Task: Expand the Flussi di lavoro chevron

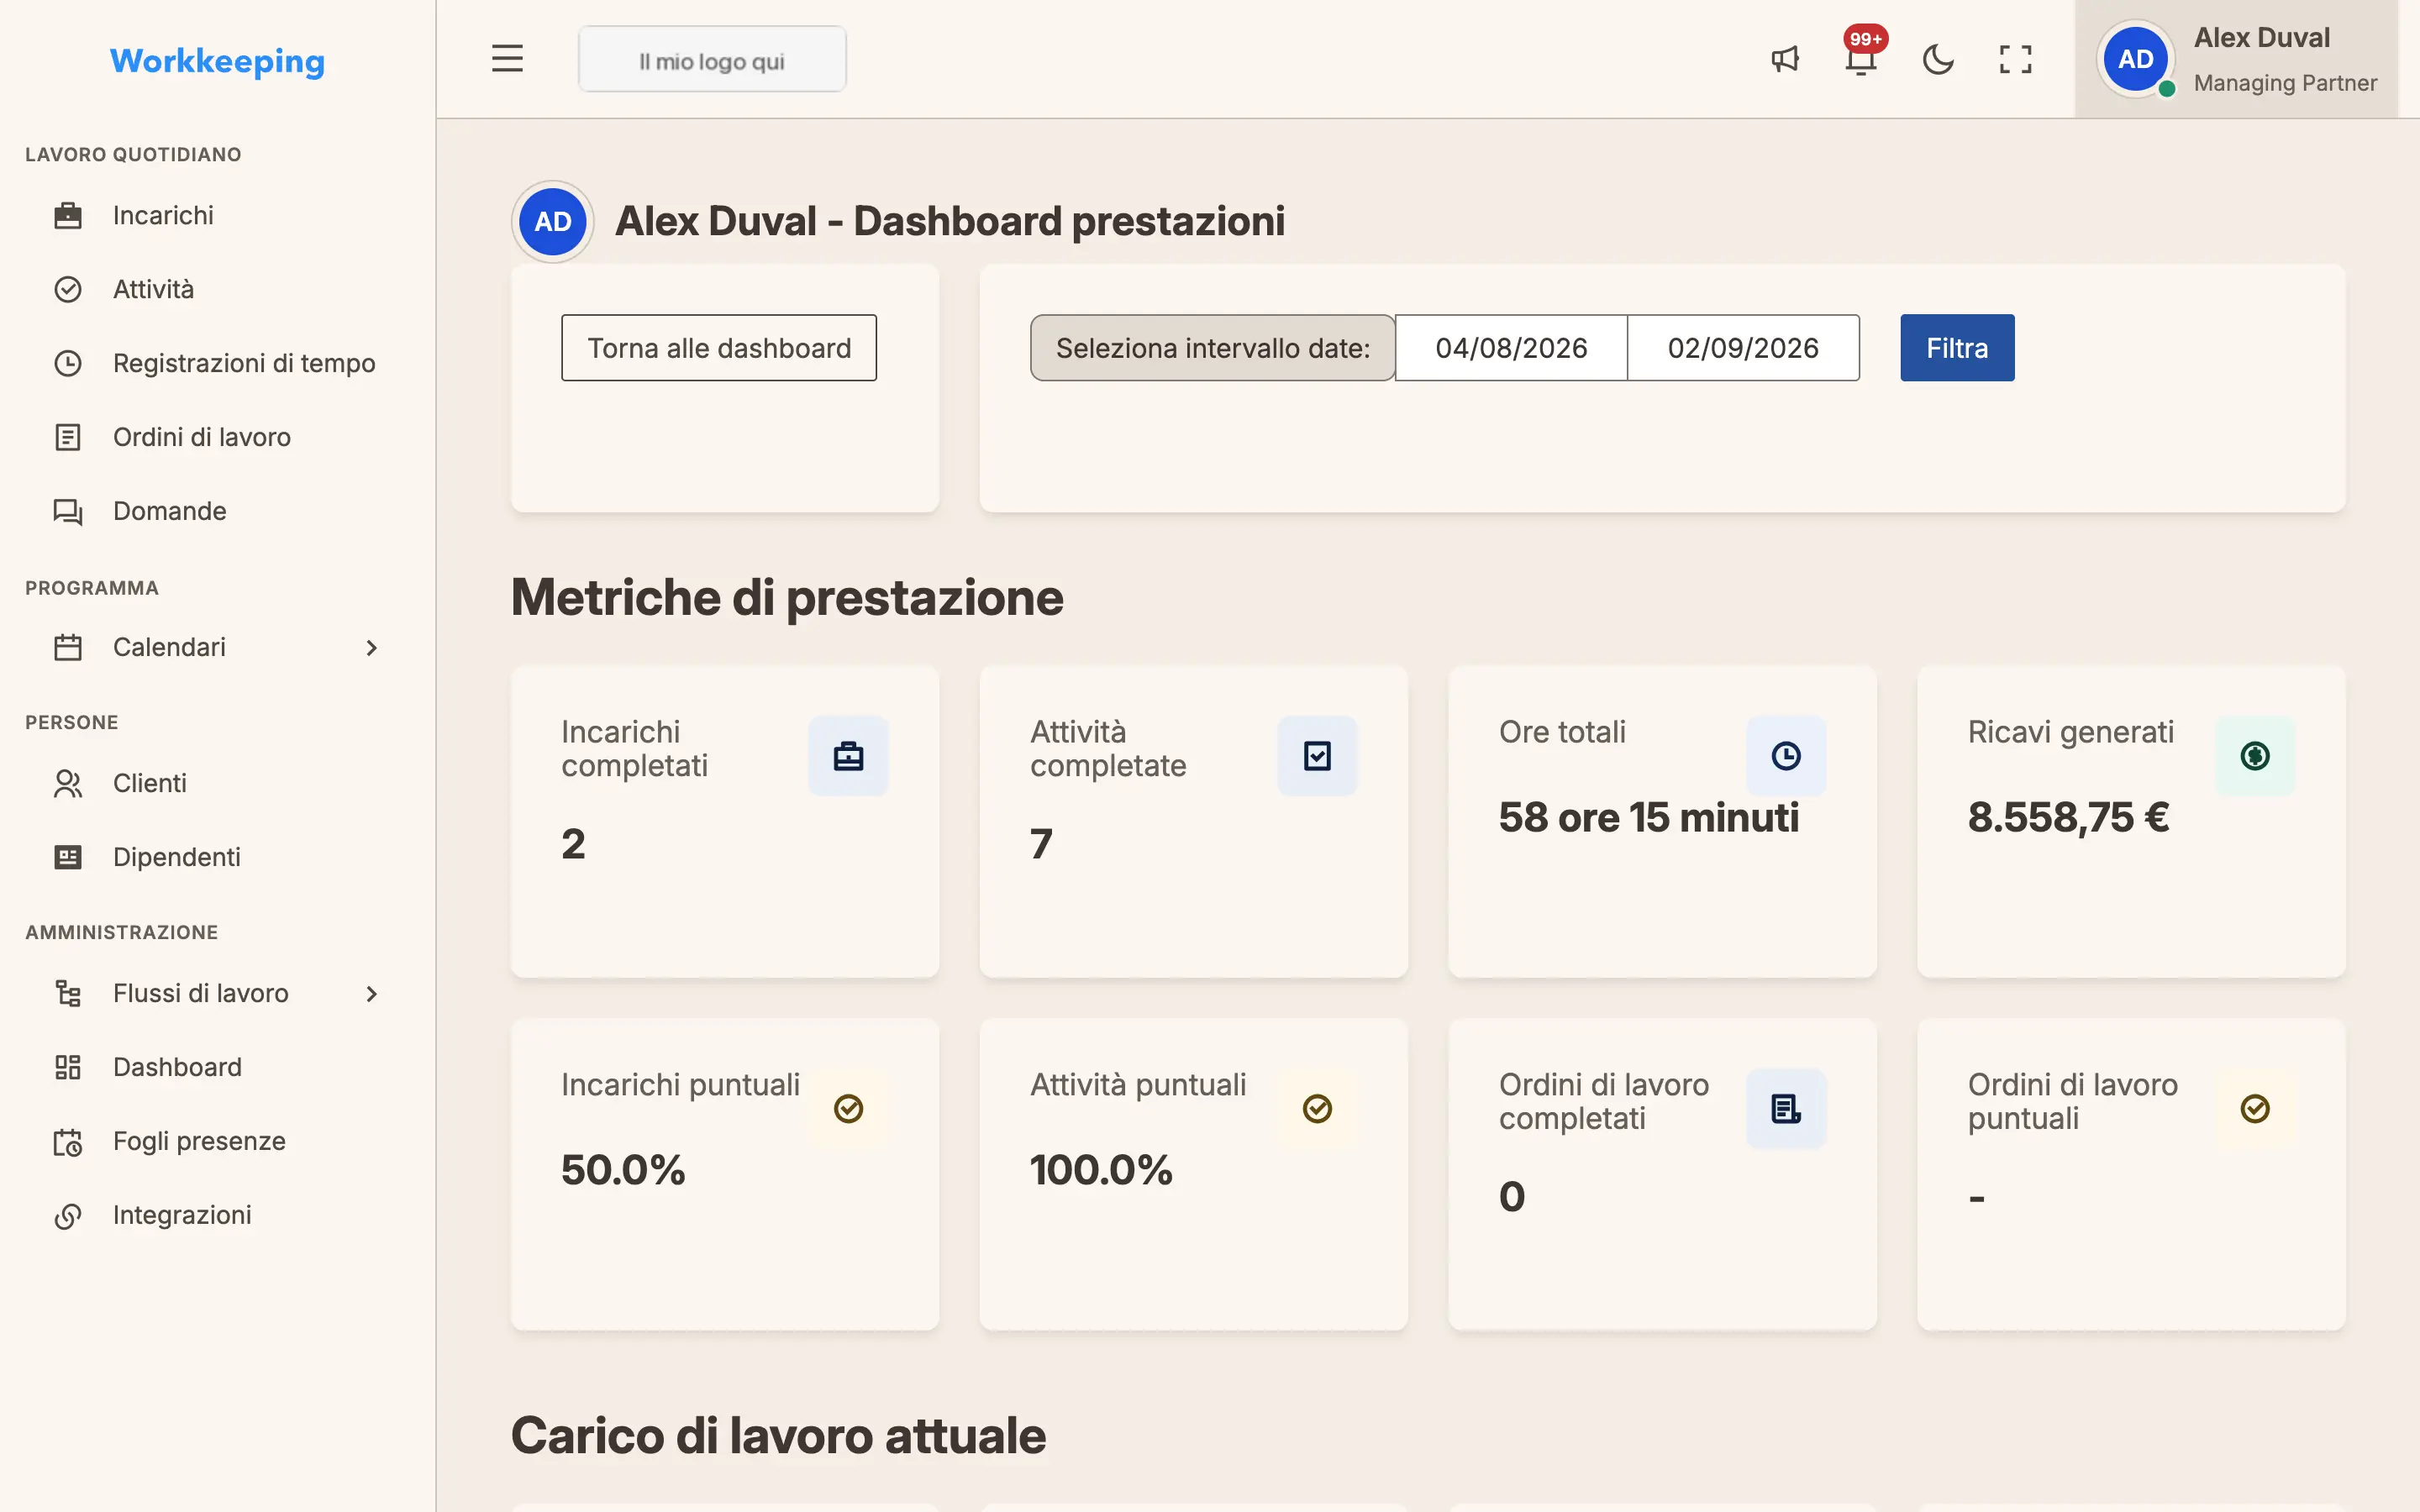Action: coord(372,994)
